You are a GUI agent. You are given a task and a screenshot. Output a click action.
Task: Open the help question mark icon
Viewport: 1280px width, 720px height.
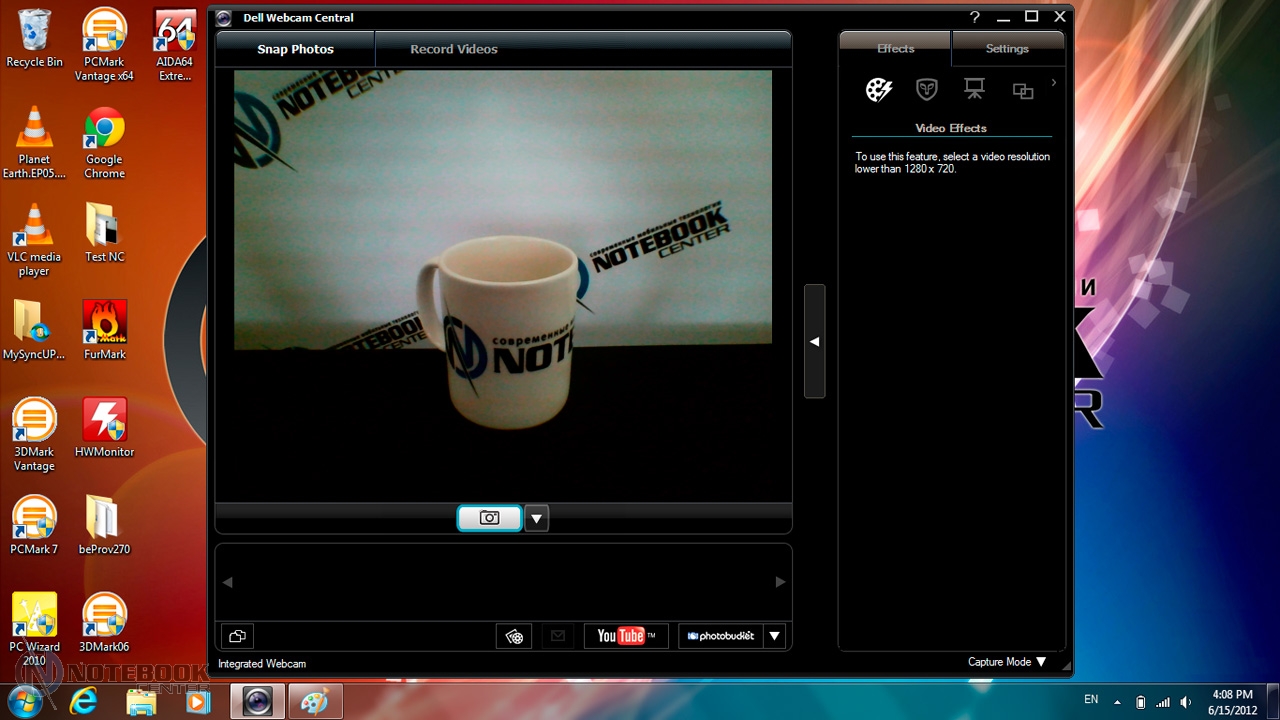pos(975,17)
